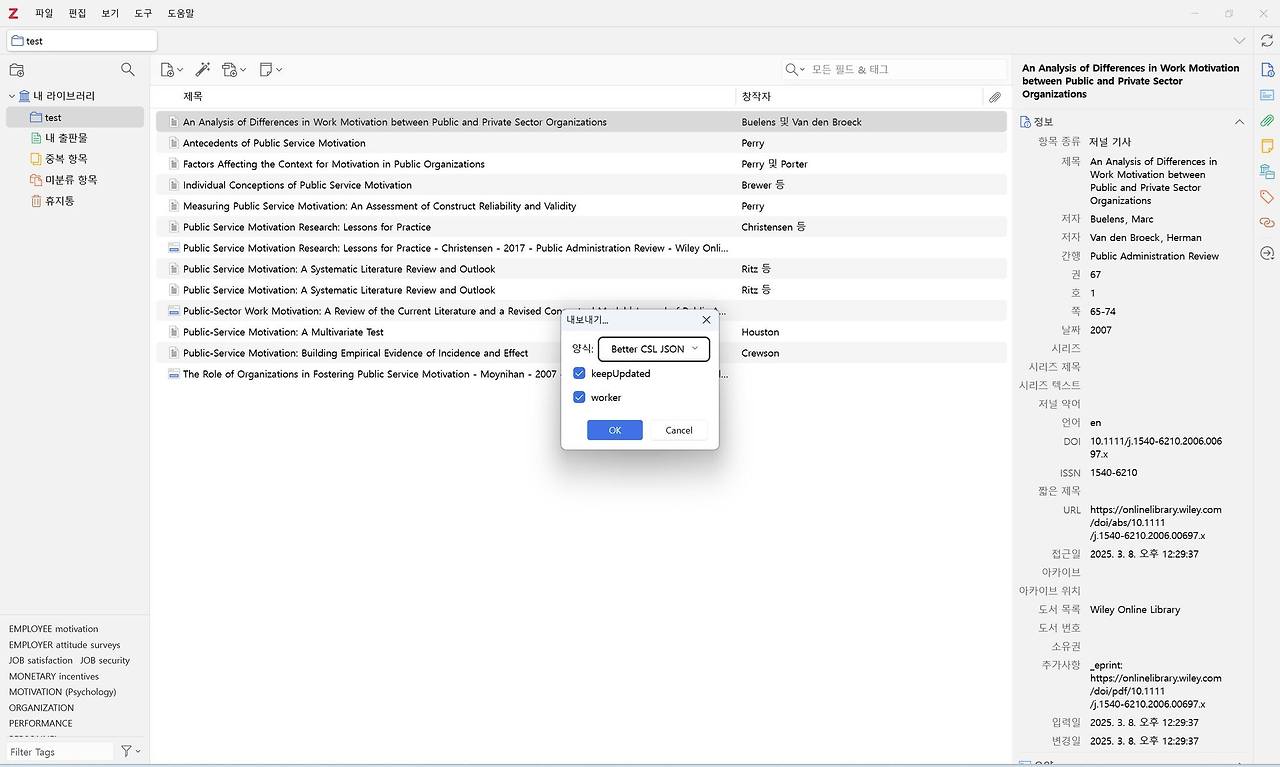Open the tab list dropdown arrow
This screenshot has height=767, width=1280.
(x=1239, y=41)
